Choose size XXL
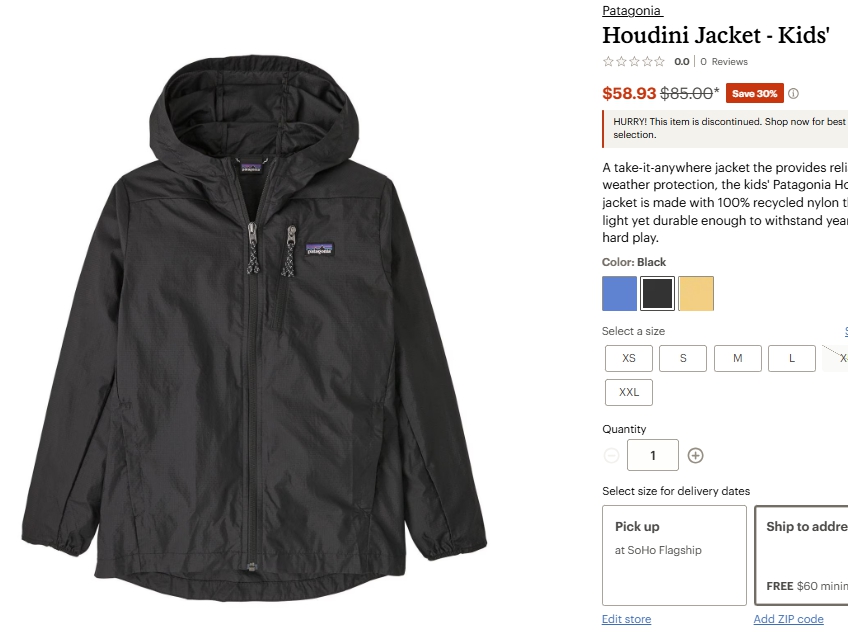The image size is (848, 632). [x=628, y=392]
